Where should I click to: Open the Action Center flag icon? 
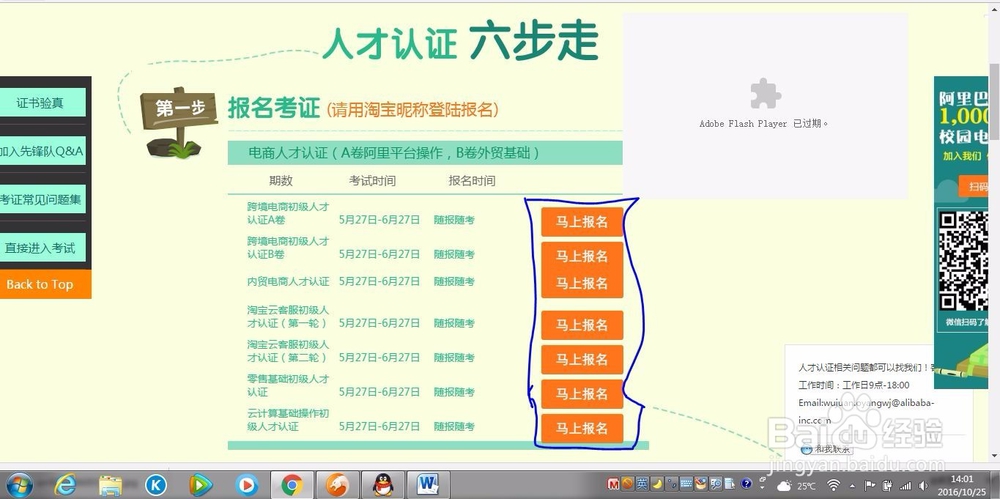click(869, 486)
